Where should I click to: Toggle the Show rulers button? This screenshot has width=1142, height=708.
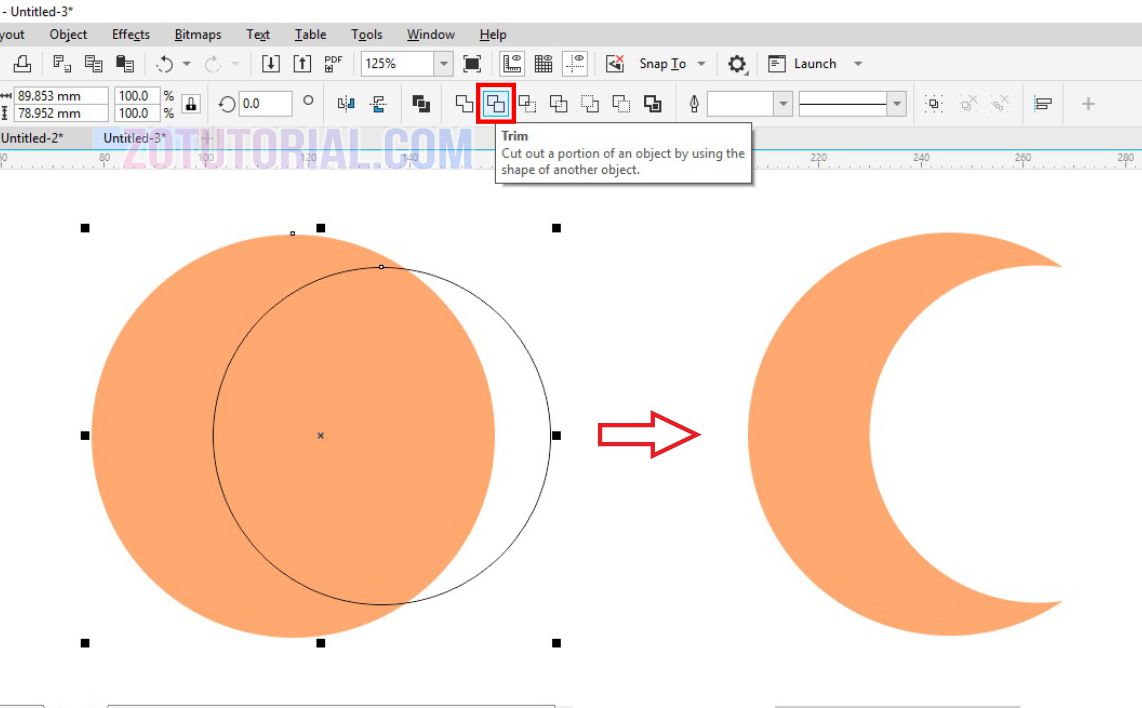pyautogui.click(x=512, y=64)
